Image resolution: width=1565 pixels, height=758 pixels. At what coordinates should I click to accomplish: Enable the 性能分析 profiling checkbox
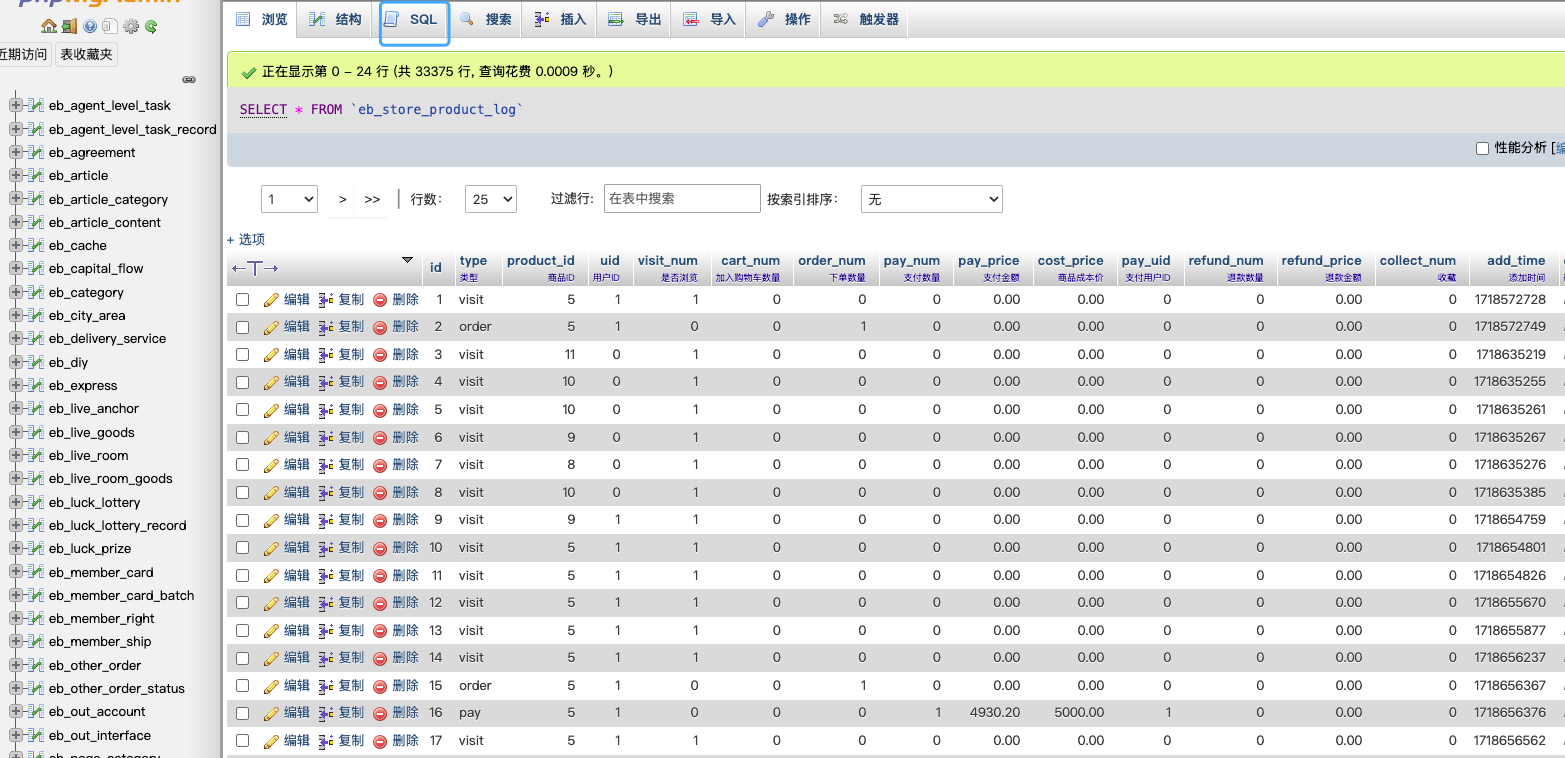1482,148
